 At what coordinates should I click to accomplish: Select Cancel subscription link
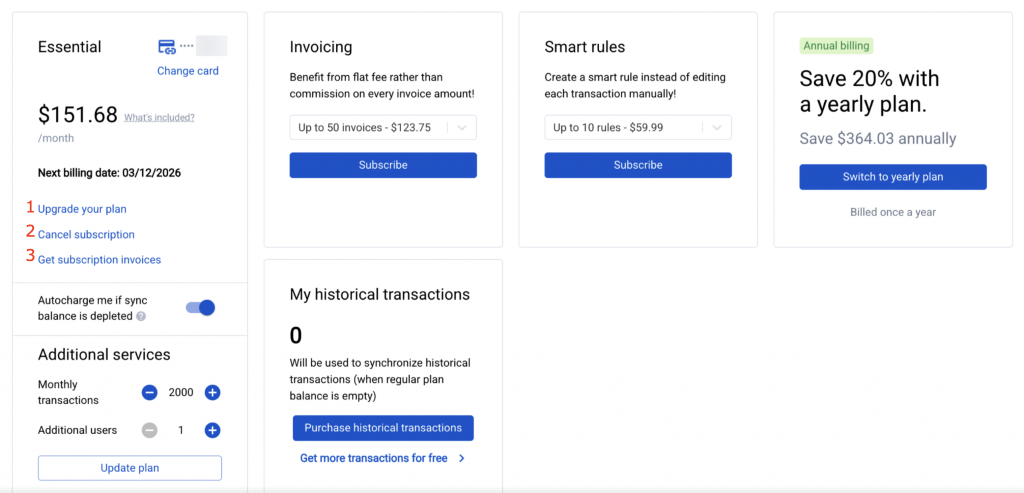click(x=86, y=234)
